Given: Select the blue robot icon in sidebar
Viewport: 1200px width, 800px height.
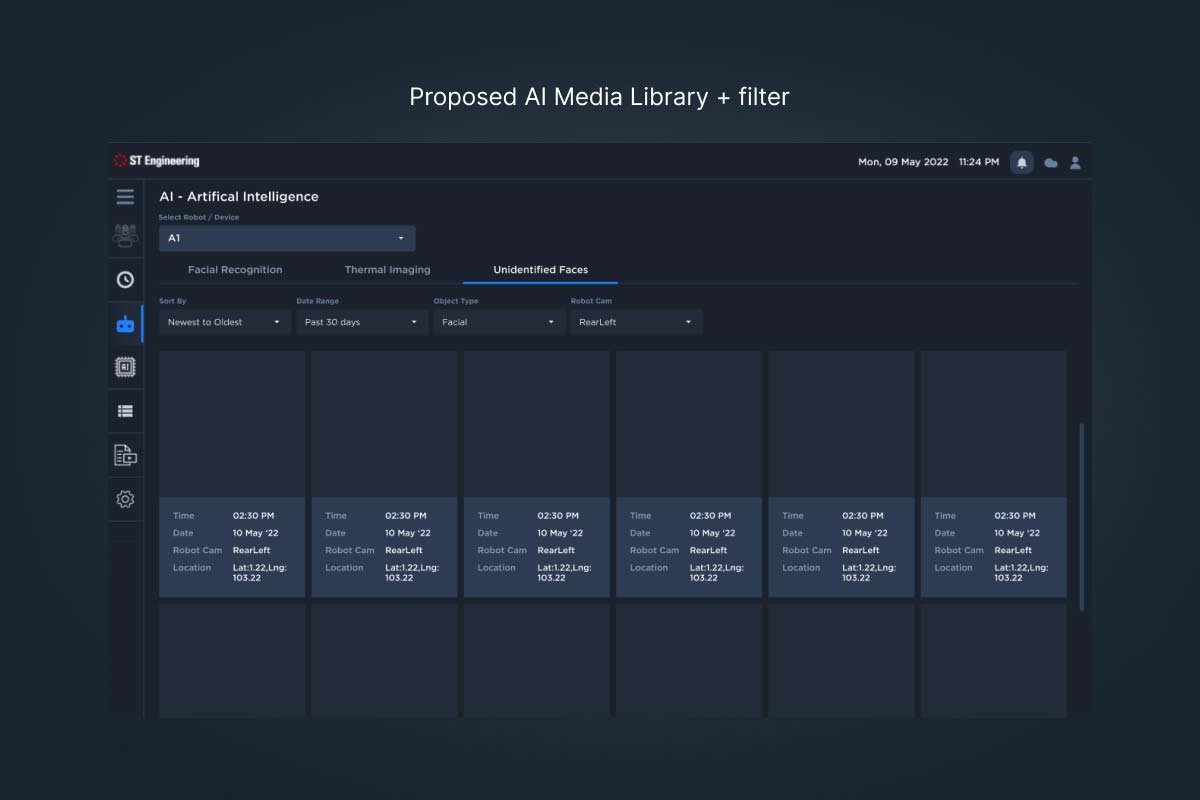Looking at the screenshot, I should [x=125, y=324].
